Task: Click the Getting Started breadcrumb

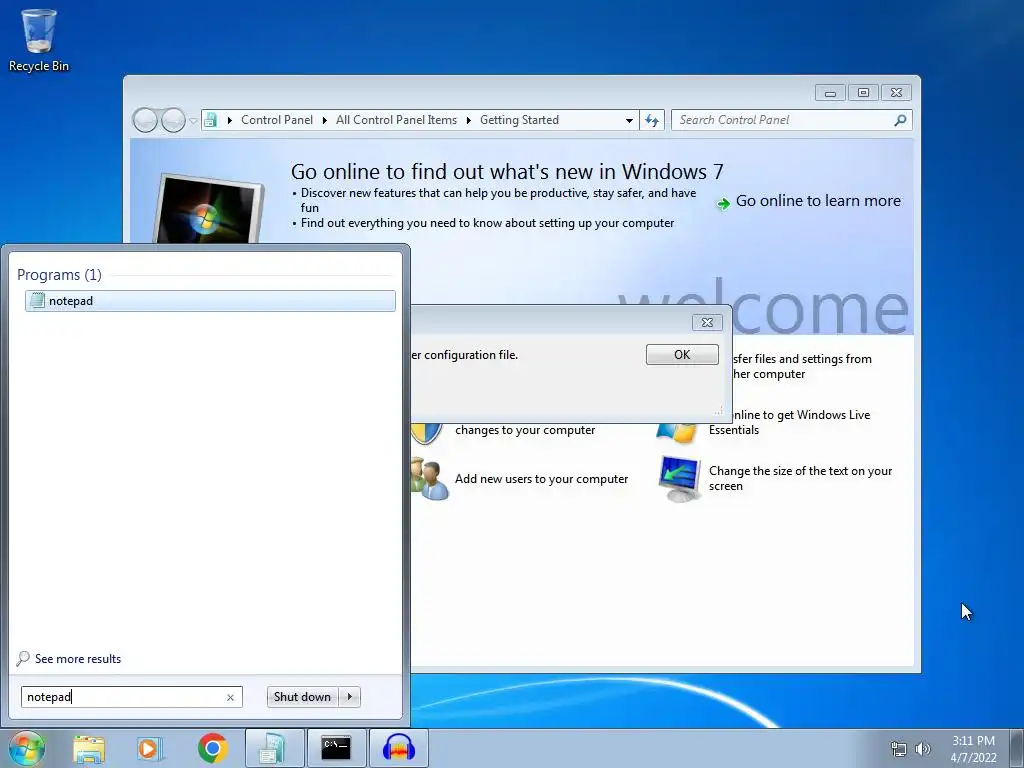Action: point(519,120)
